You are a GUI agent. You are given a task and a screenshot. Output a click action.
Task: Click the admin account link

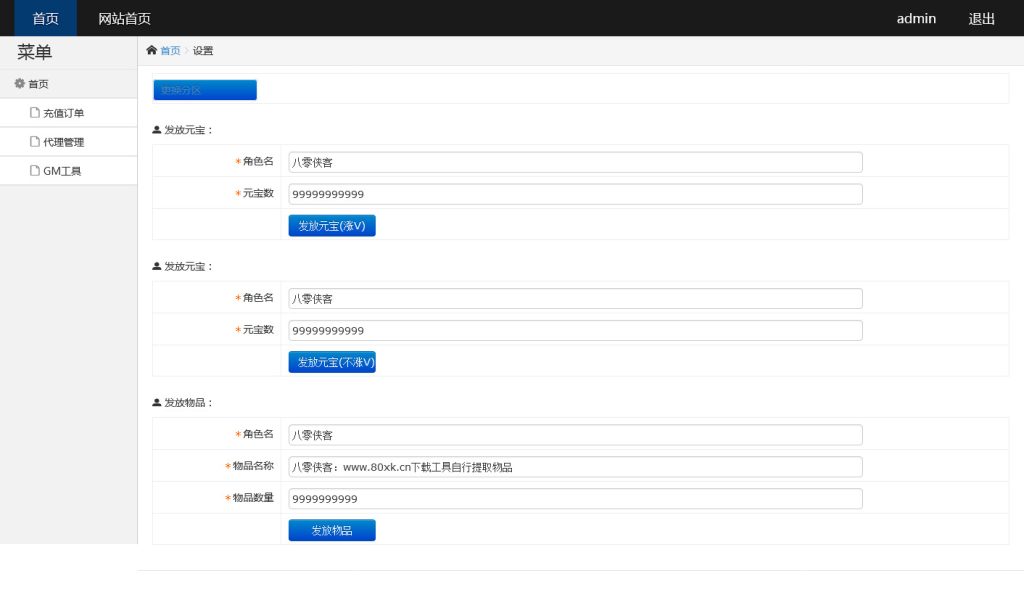[915, 18]
